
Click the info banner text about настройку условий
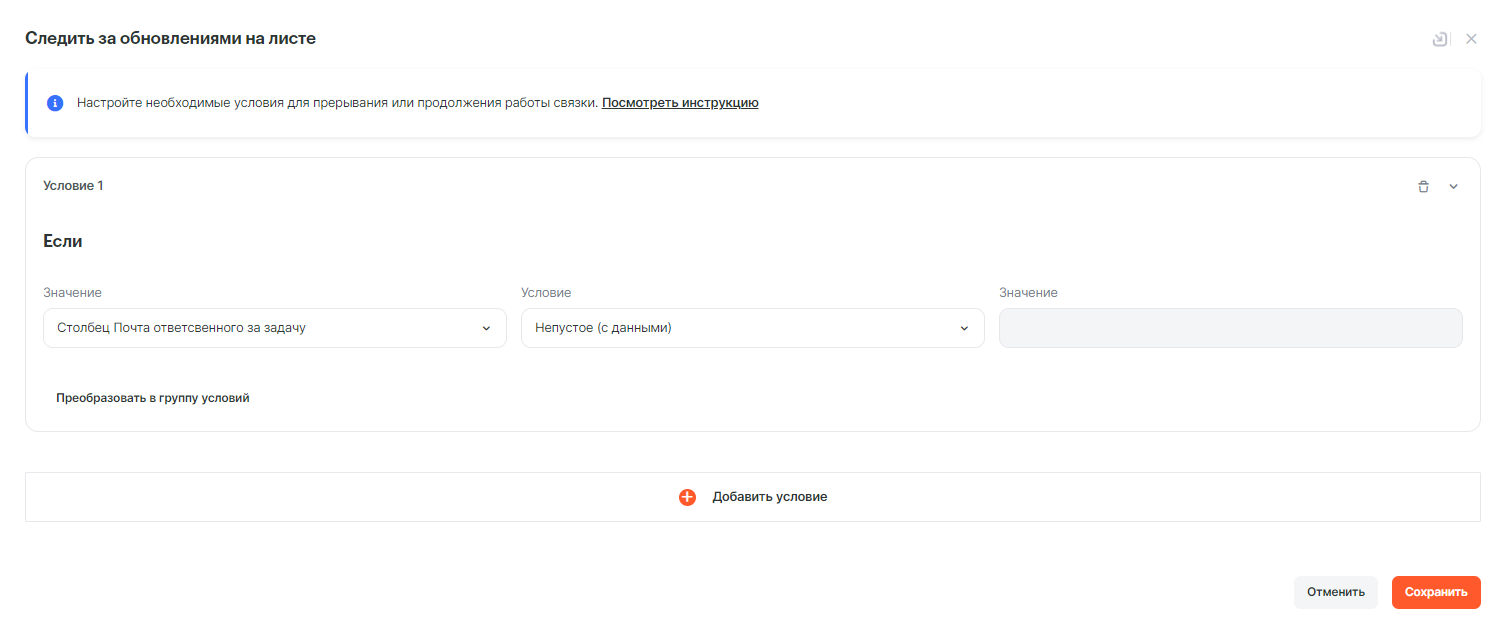[337, 103]
